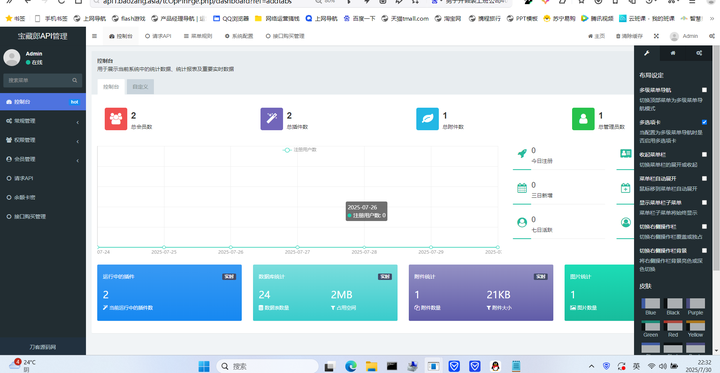720x373 pixels.
Task: Uncheck the multi-tab option checkbox
Action: pos(704,122)
